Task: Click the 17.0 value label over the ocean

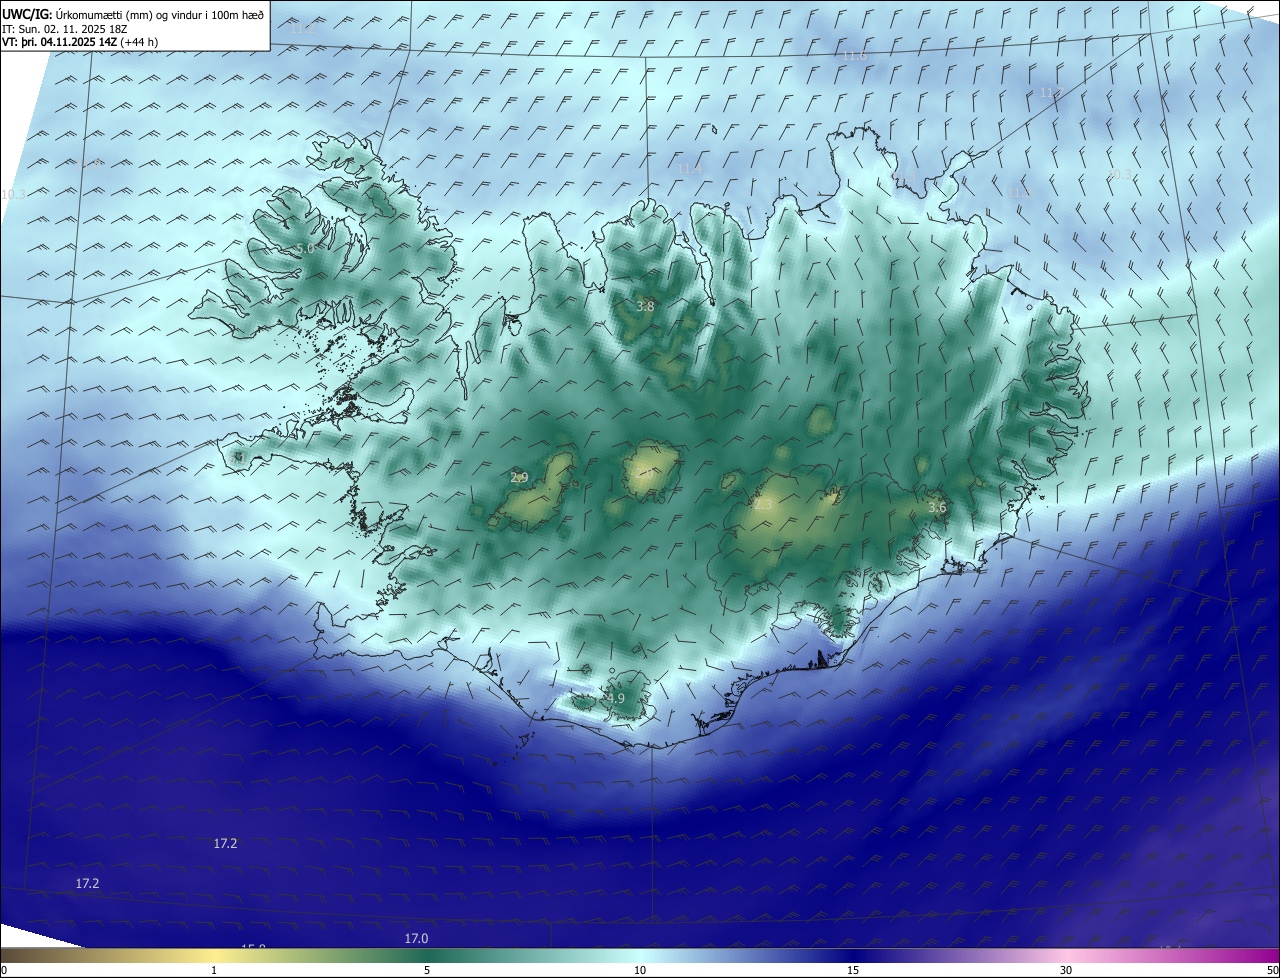Action: pyautogui.click(x=416, y=938)
